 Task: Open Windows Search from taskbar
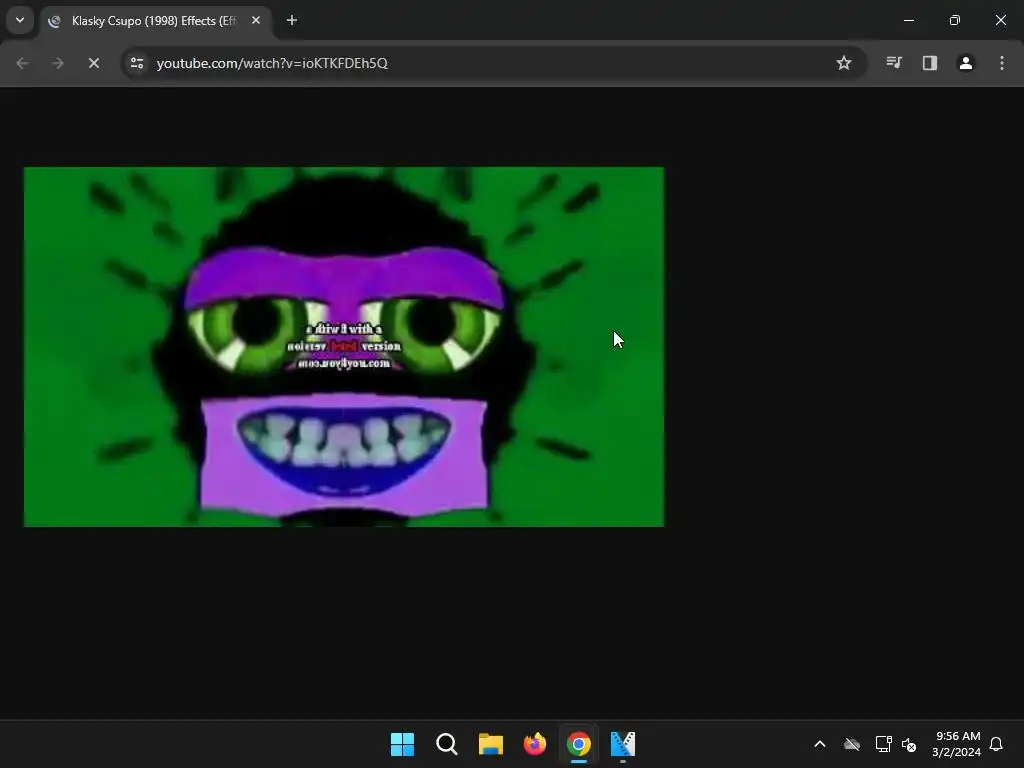tap(447, 744)
